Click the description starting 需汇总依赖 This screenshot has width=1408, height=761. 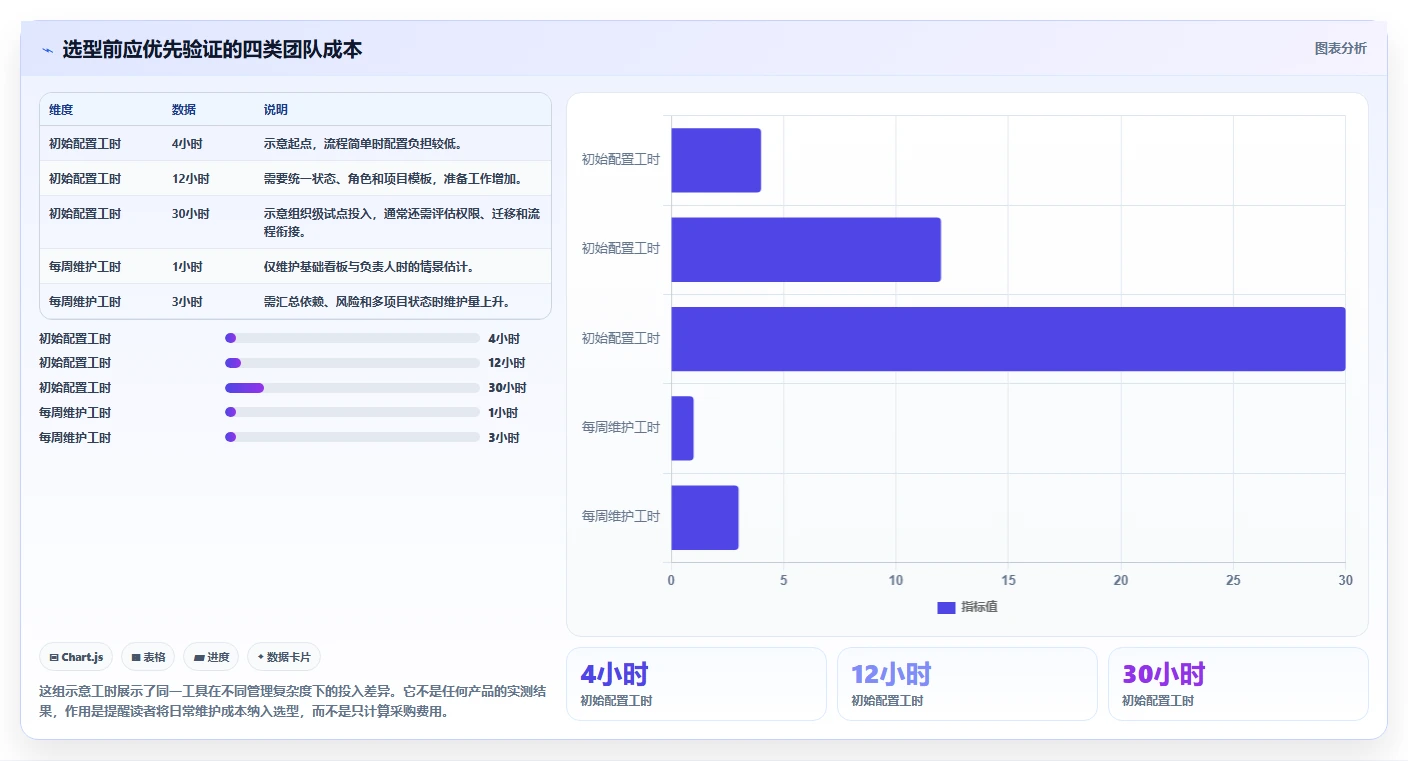point(387,301)
